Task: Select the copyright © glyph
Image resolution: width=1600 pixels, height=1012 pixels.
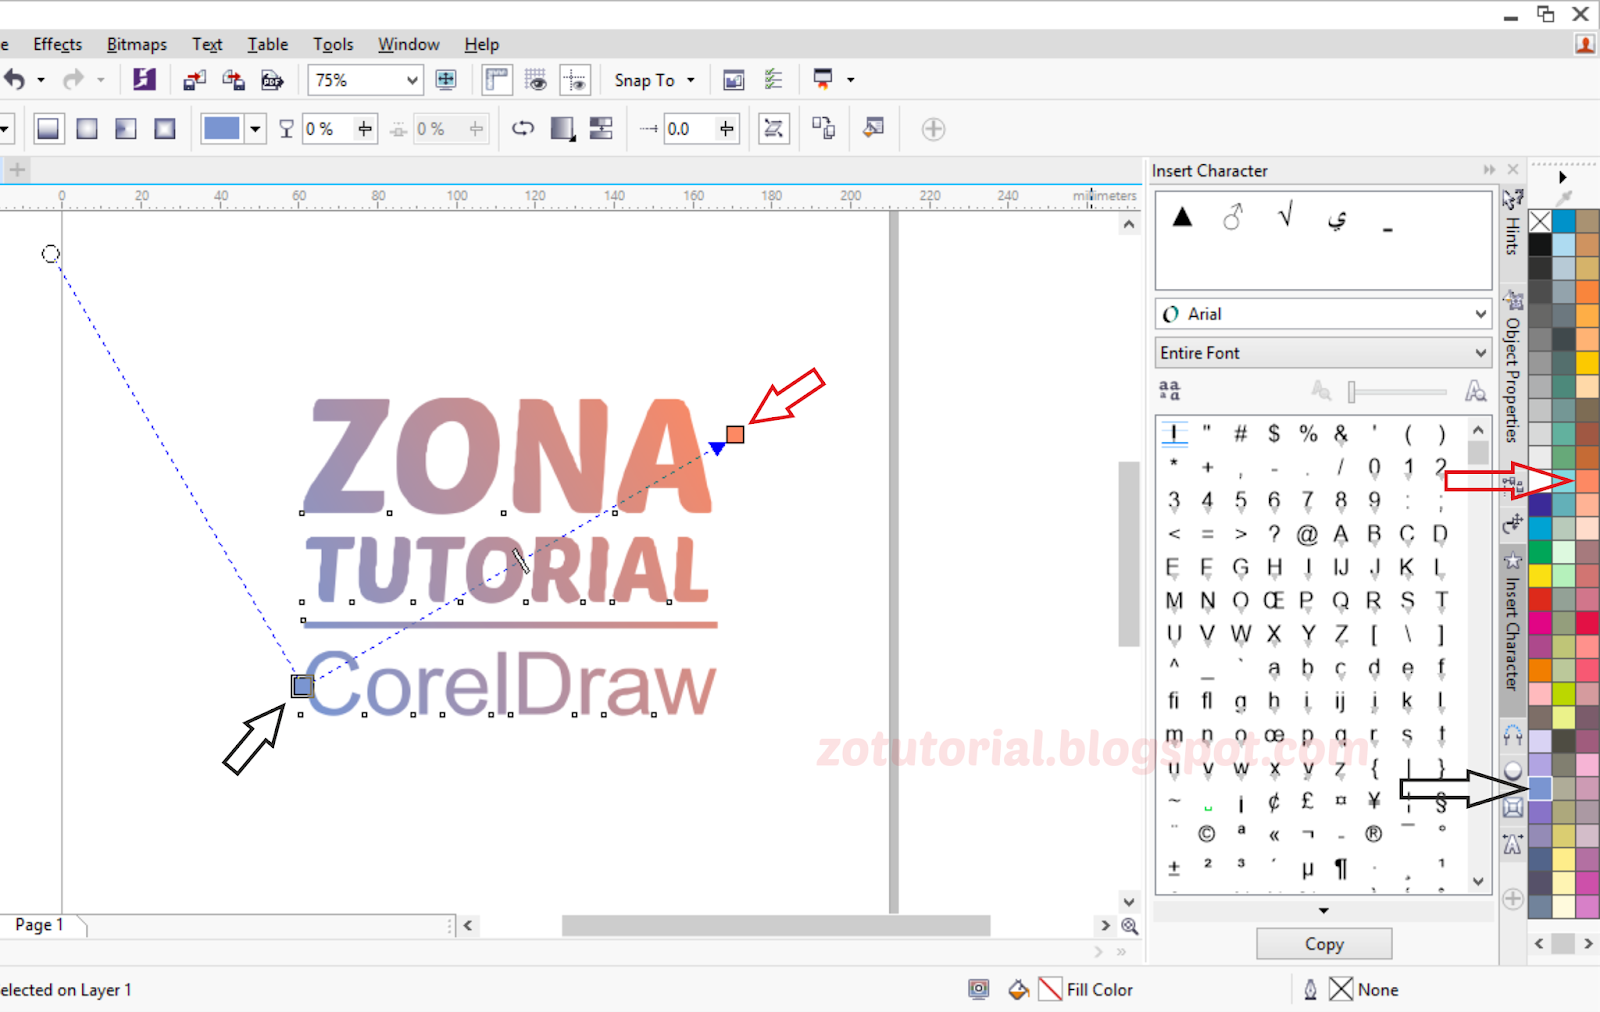Action: [x=1207, y=834]
